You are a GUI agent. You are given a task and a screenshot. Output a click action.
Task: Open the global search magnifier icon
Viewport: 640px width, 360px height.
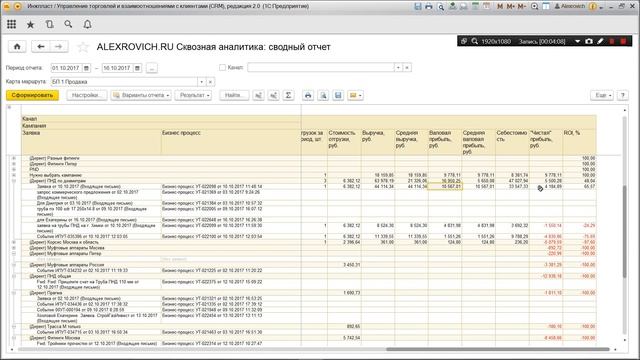coord(68,24)
